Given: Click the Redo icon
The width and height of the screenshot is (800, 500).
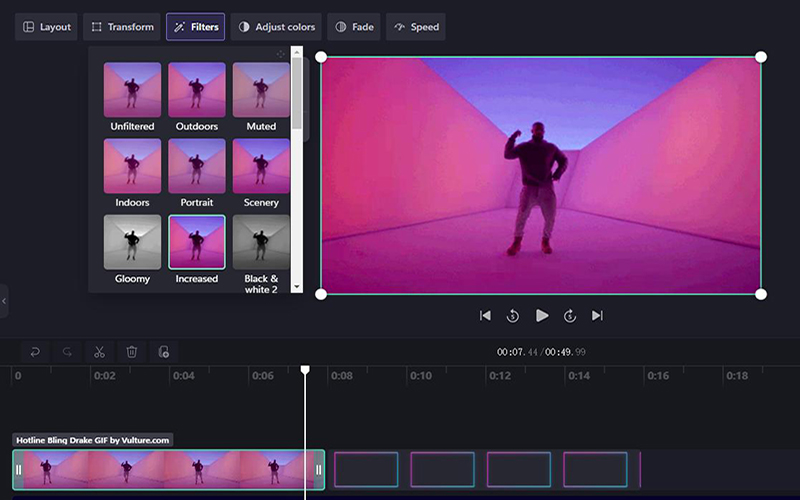Looking at the screenshot, I should point(67,352).
